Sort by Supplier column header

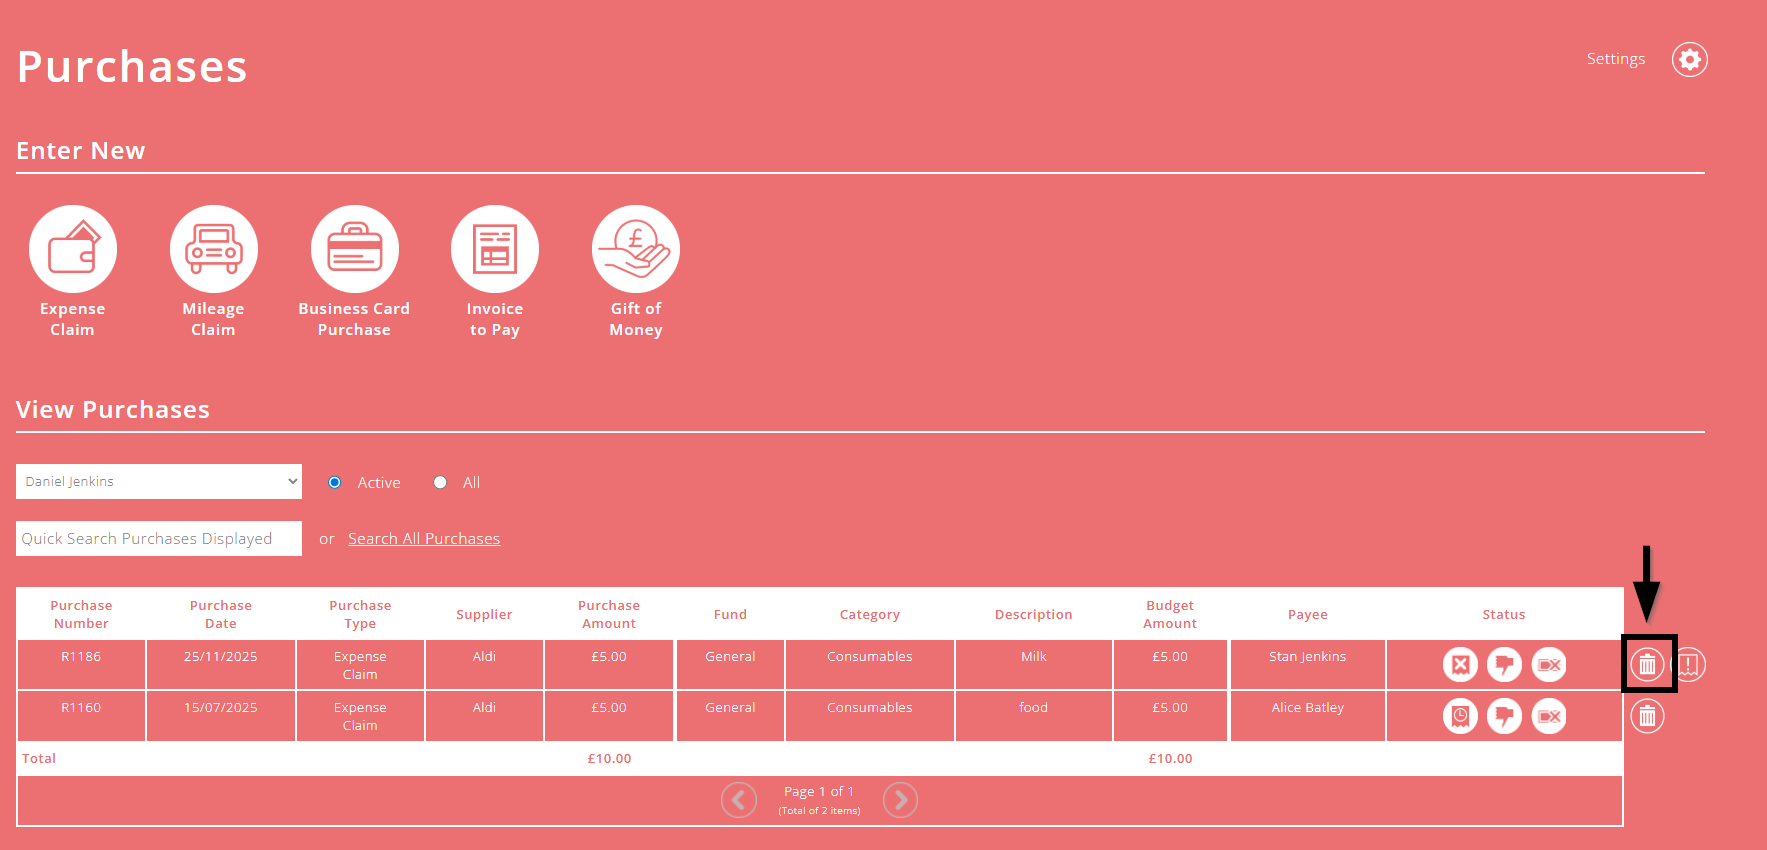pos(484,614)
